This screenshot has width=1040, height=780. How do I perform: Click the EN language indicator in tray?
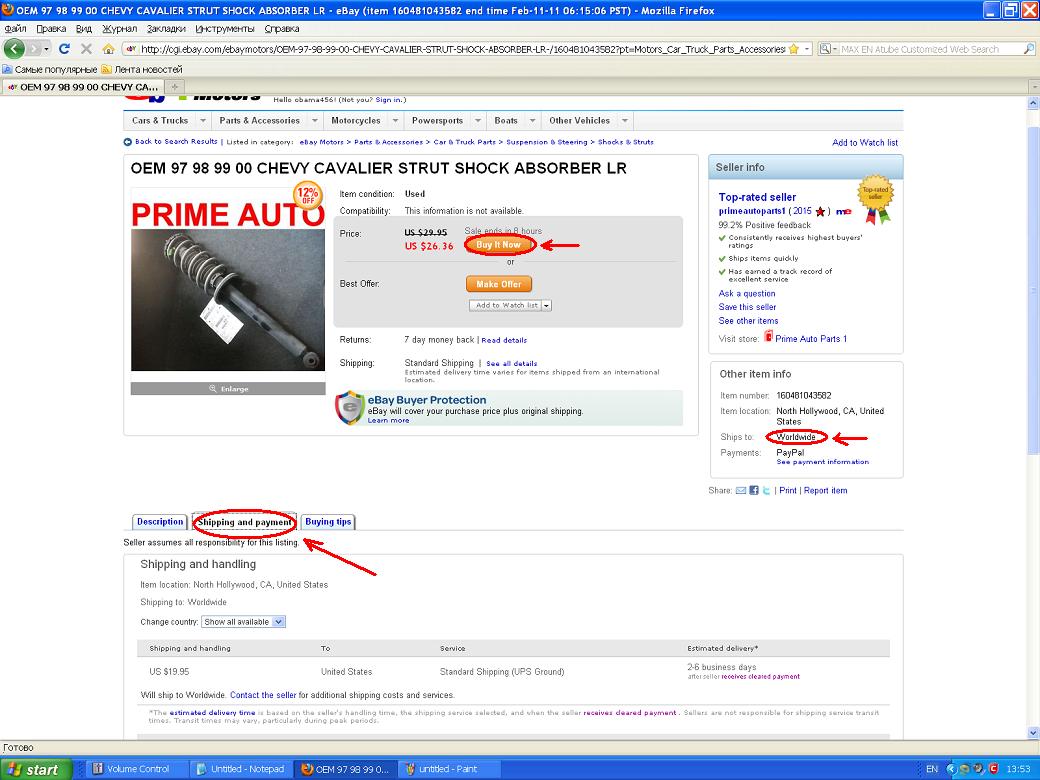tap(932, 769)
